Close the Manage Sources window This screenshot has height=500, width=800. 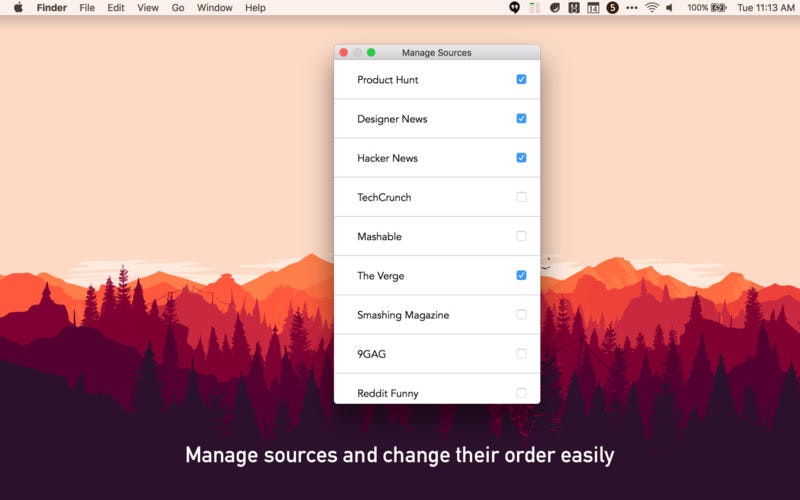coord(343,53)
